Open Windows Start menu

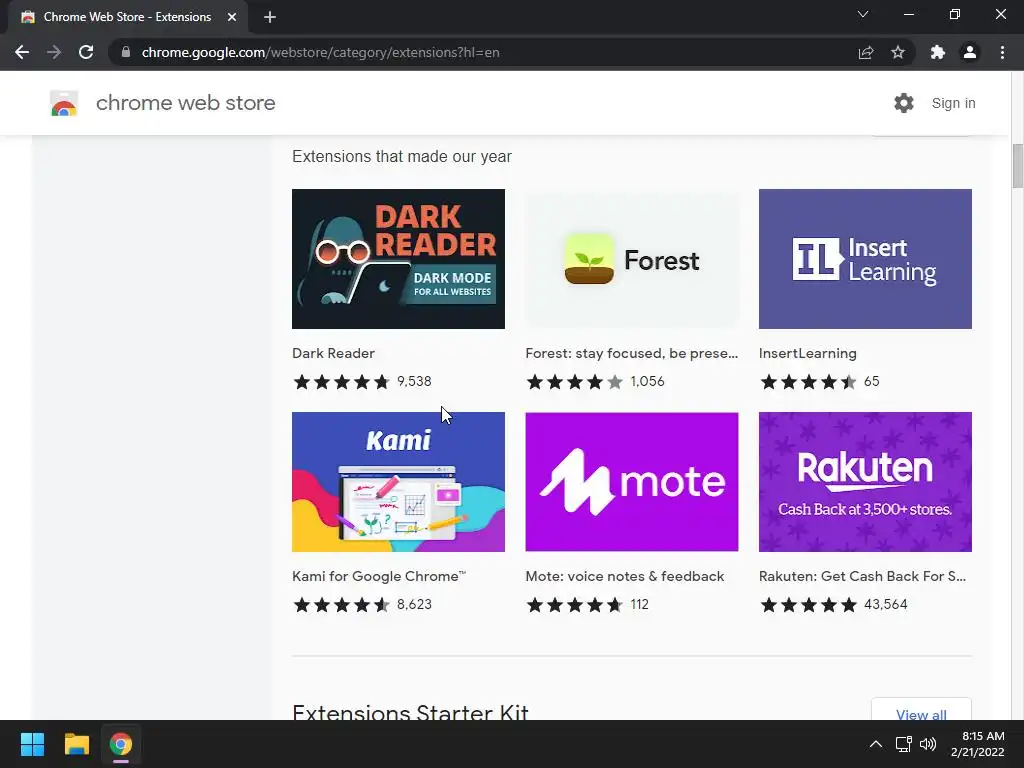(32, 744)
